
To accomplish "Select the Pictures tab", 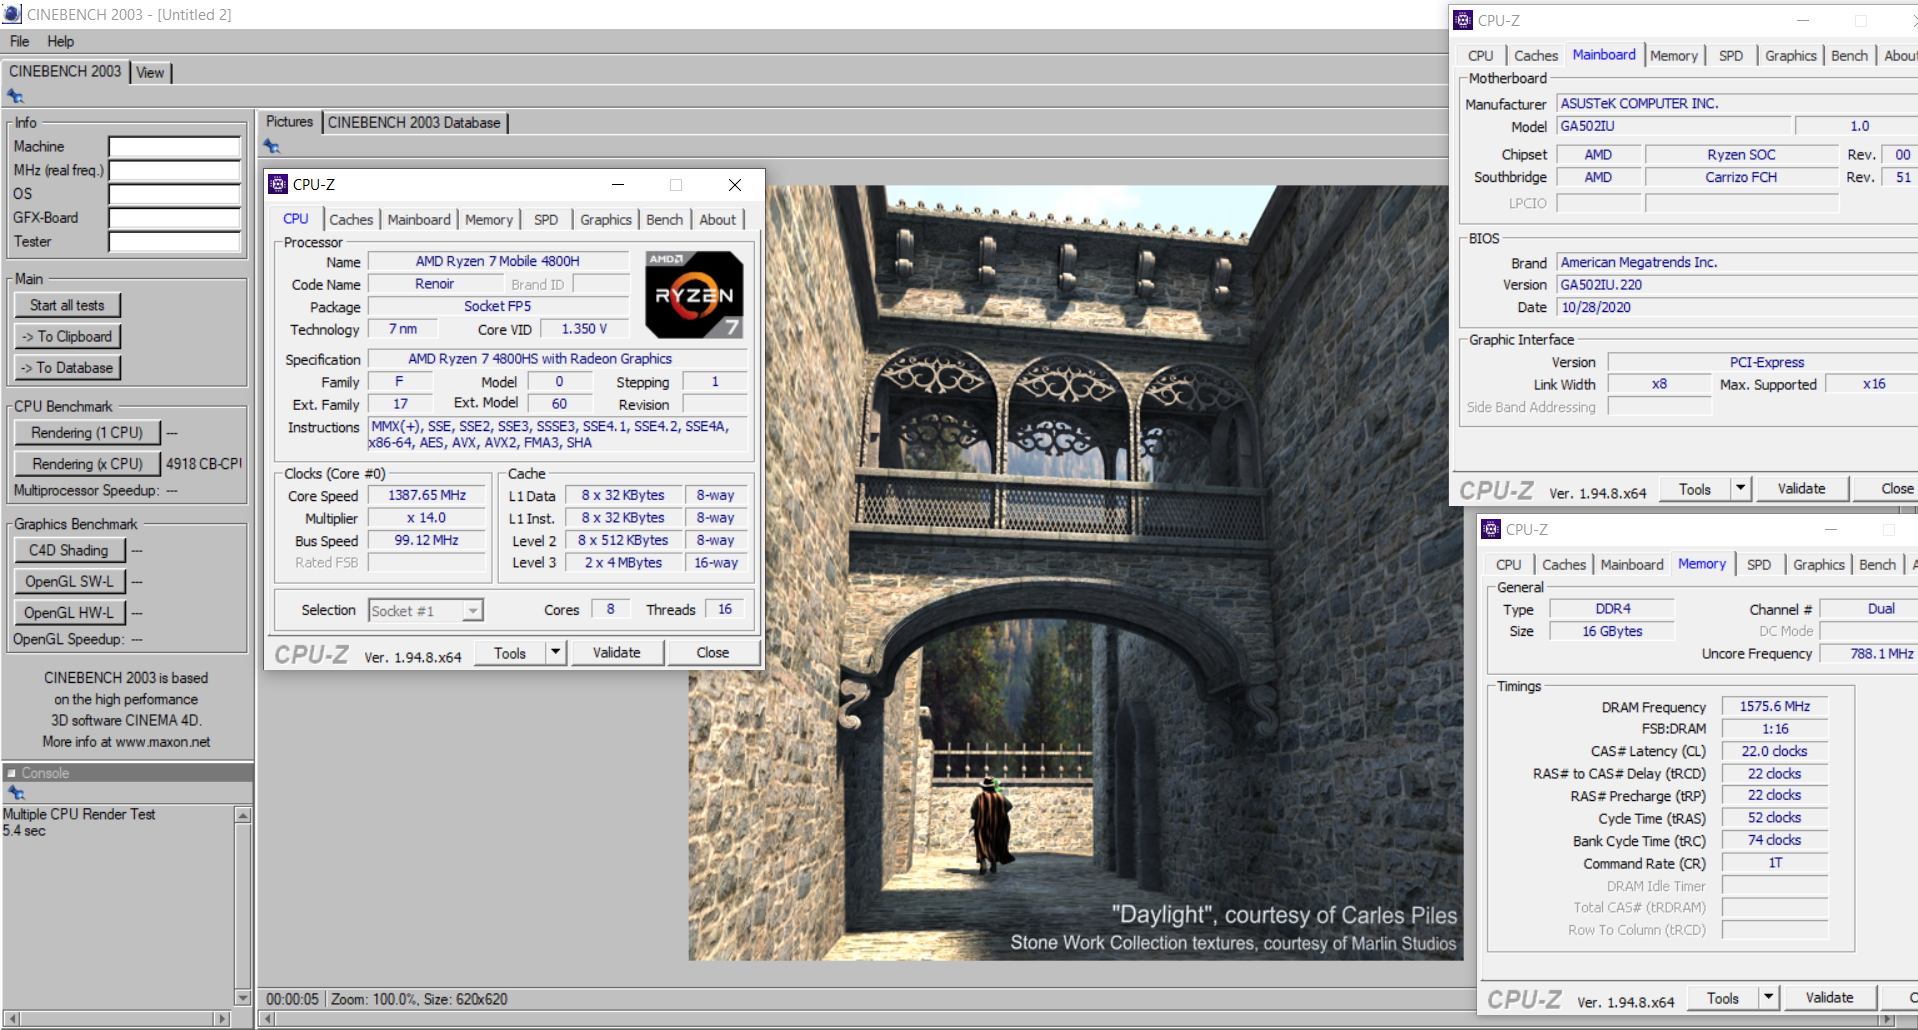I will pyautogui.click(x=289, y=121).
